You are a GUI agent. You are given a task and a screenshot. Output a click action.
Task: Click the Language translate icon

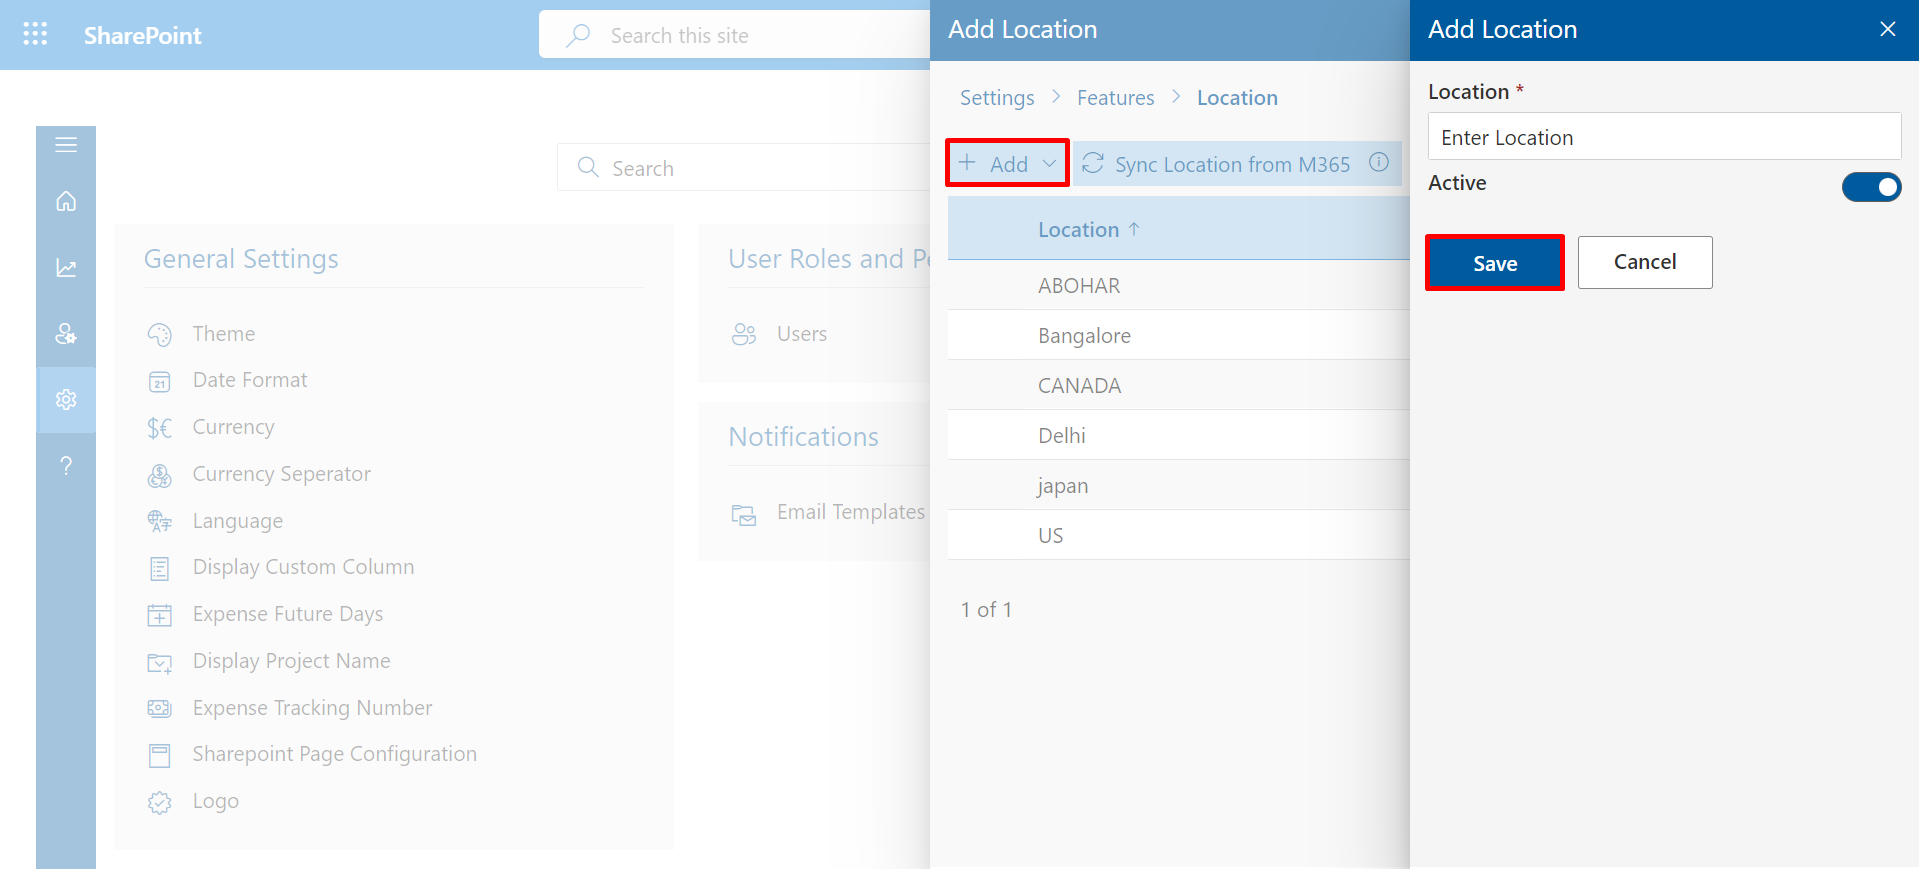(160, 521)
